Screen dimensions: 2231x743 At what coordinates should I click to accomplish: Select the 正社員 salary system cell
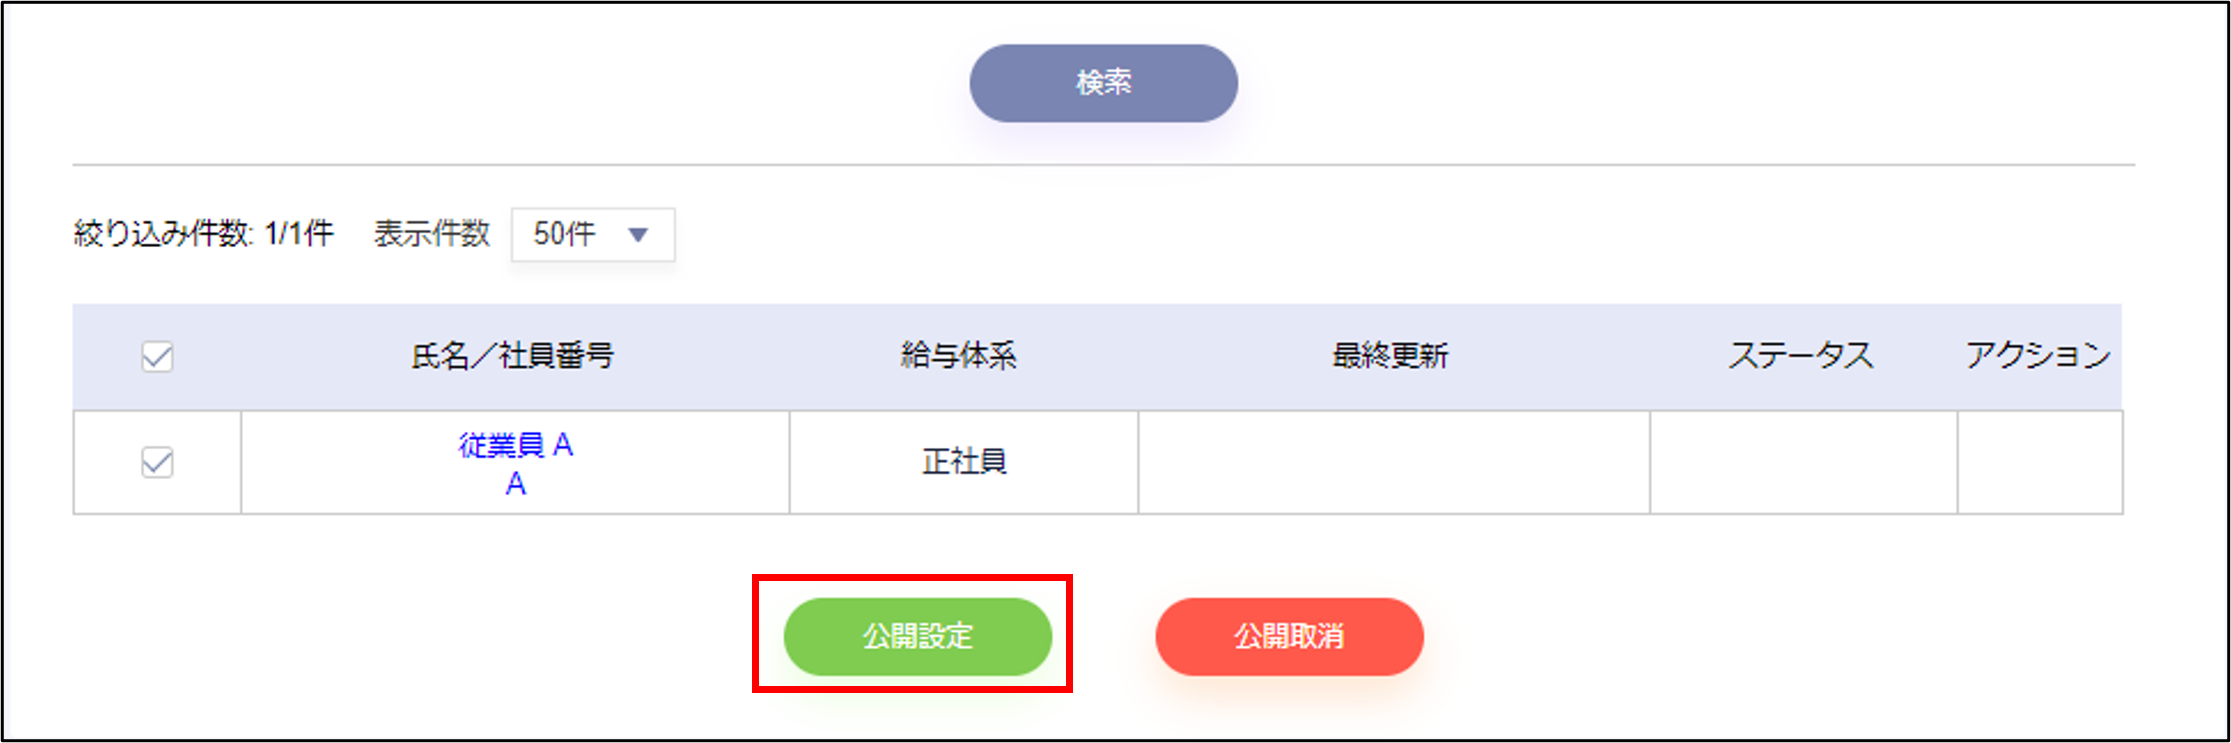coord(963,462)
